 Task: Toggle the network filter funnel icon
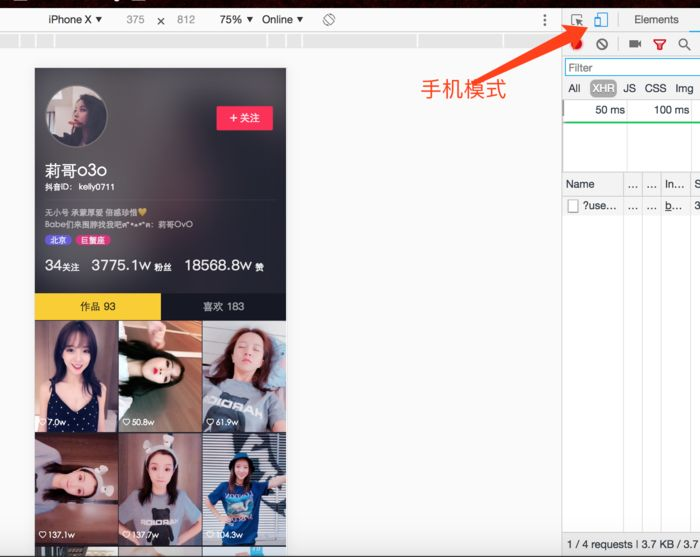coord(659,44)
